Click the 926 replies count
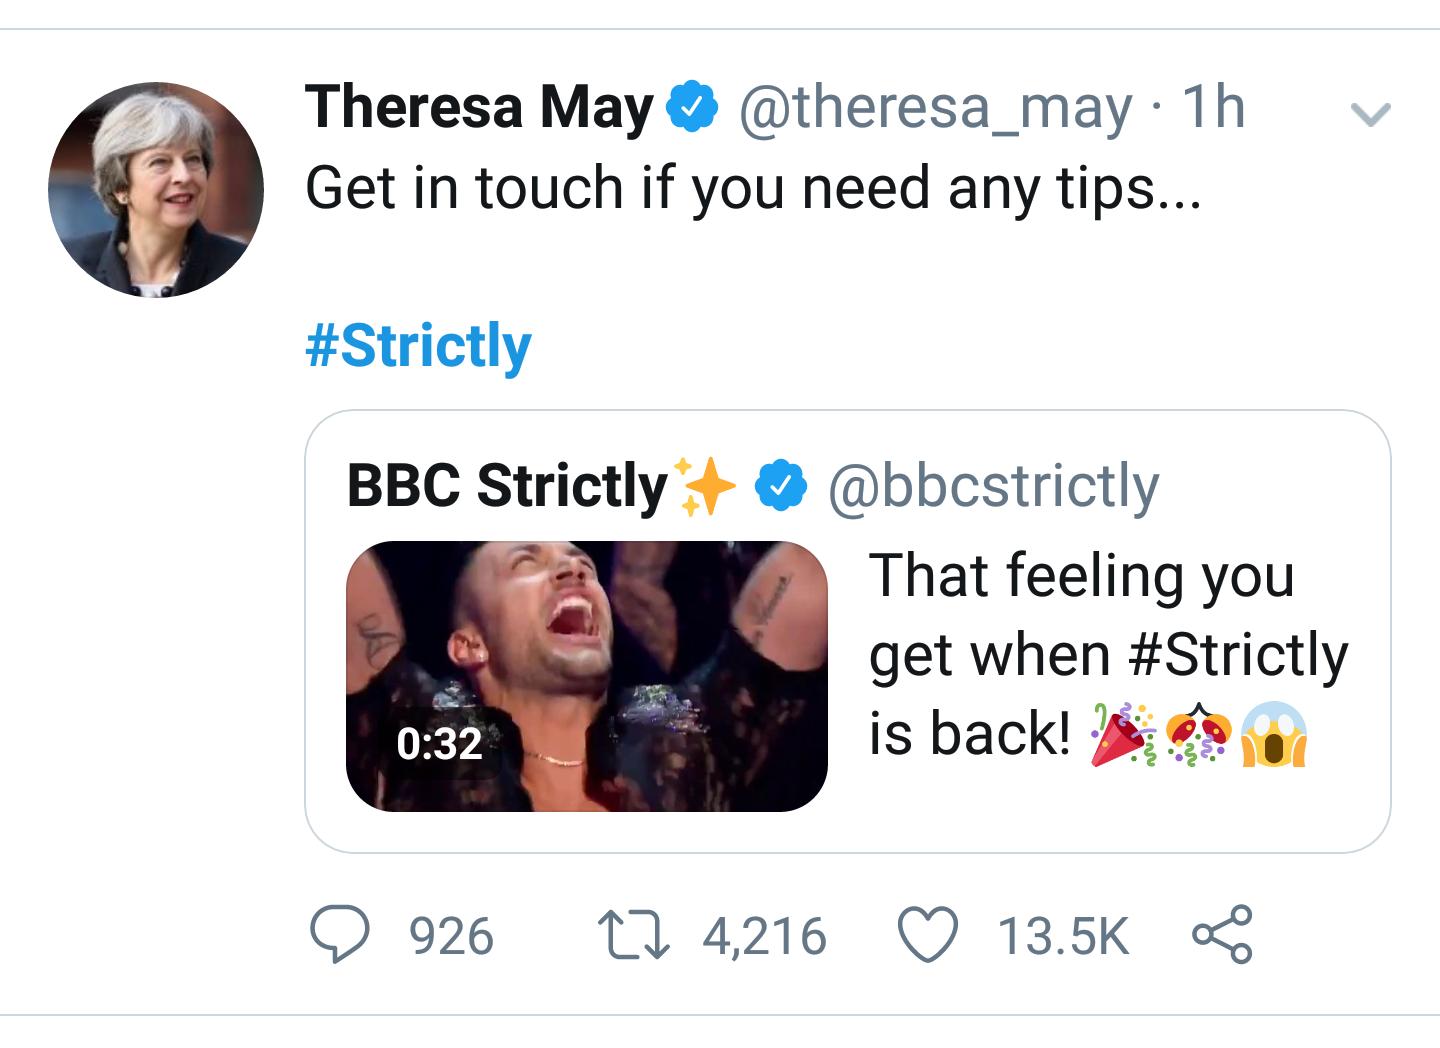 tap(453, 937)
